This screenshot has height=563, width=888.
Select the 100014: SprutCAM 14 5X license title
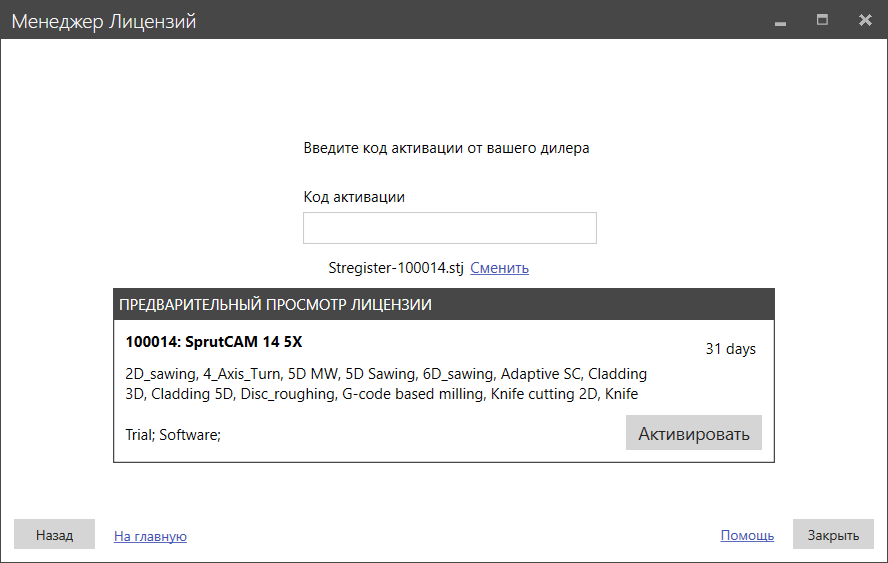(x=214, y=342)
